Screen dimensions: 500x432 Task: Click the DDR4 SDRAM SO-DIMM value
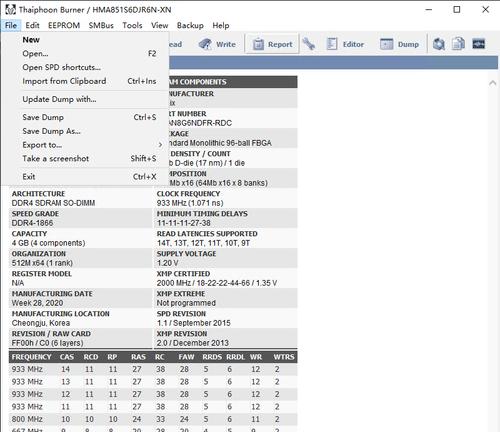coord(53,203)
